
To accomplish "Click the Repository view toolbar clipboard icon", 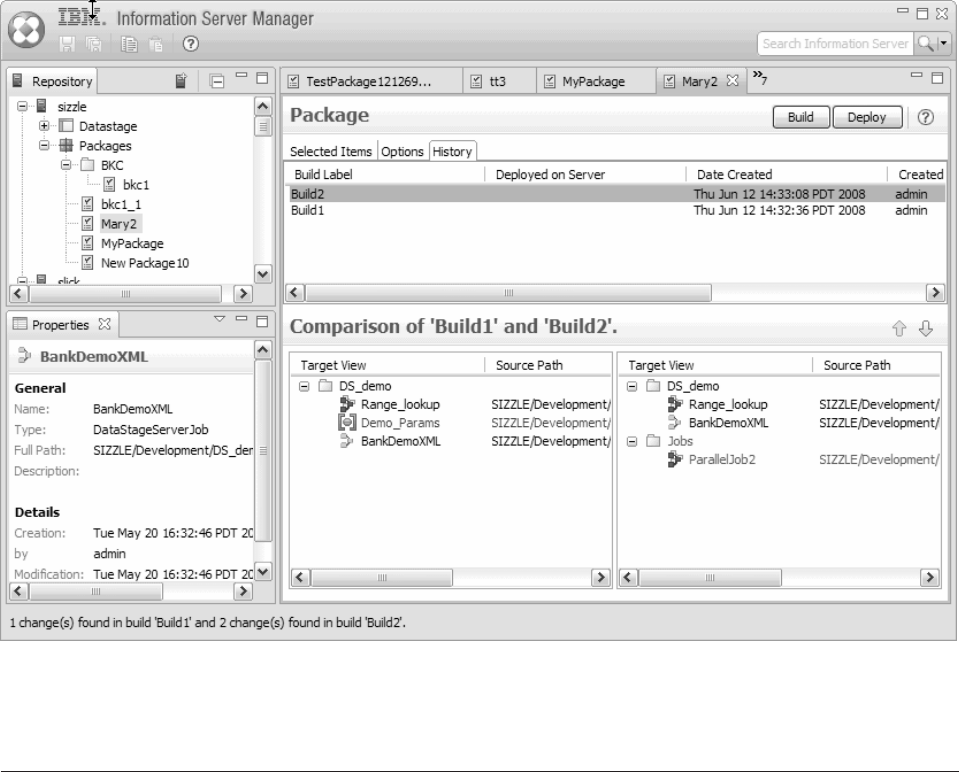I will pos(181,81).
